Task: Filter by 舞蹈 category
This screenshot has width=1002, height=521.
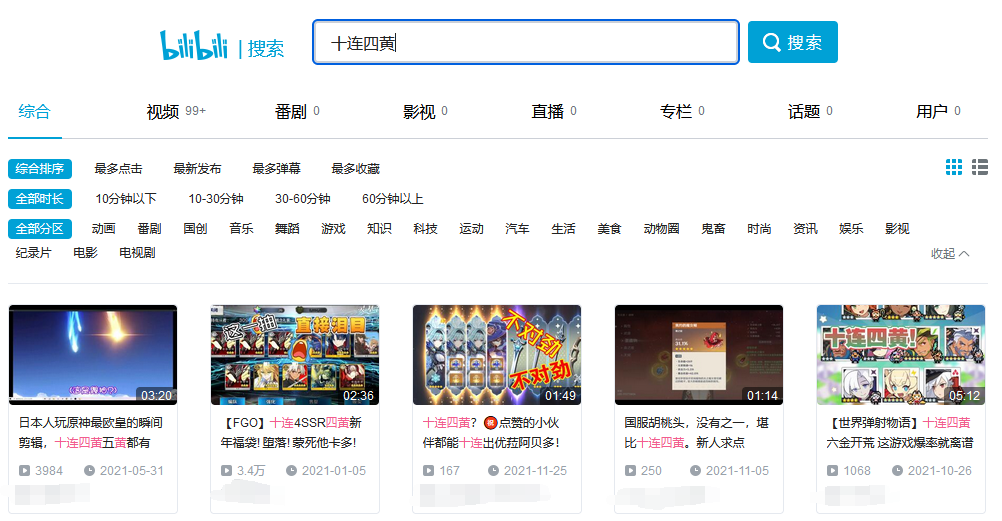Action: pos(288,229)
